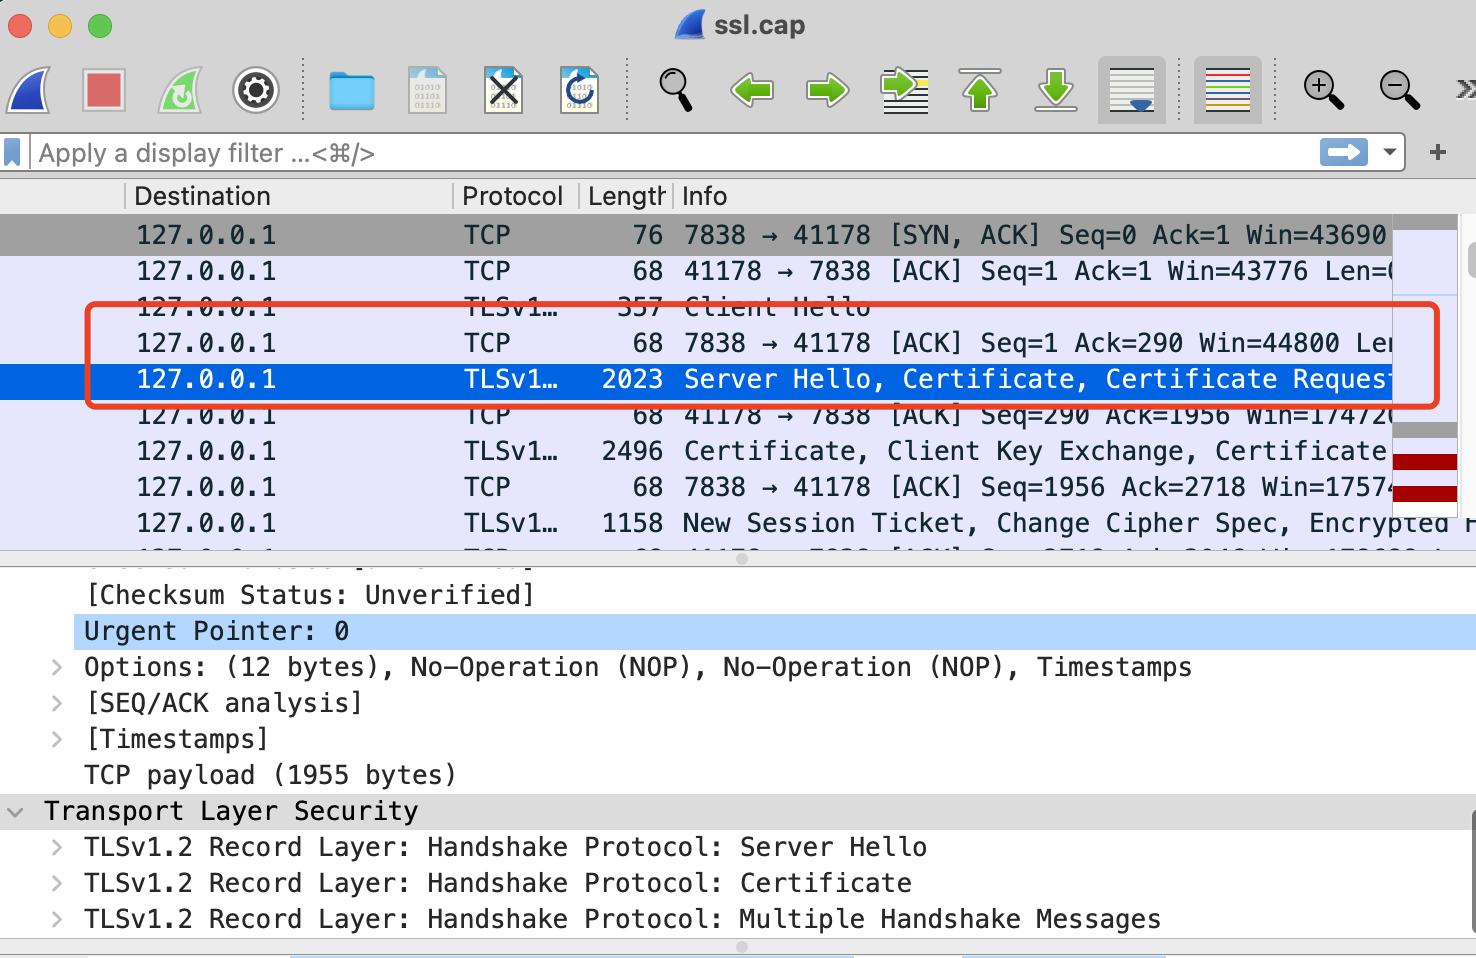Sort by the Length column header
Viewport: 1476px width, 958px height.
[x=626, y=196]
